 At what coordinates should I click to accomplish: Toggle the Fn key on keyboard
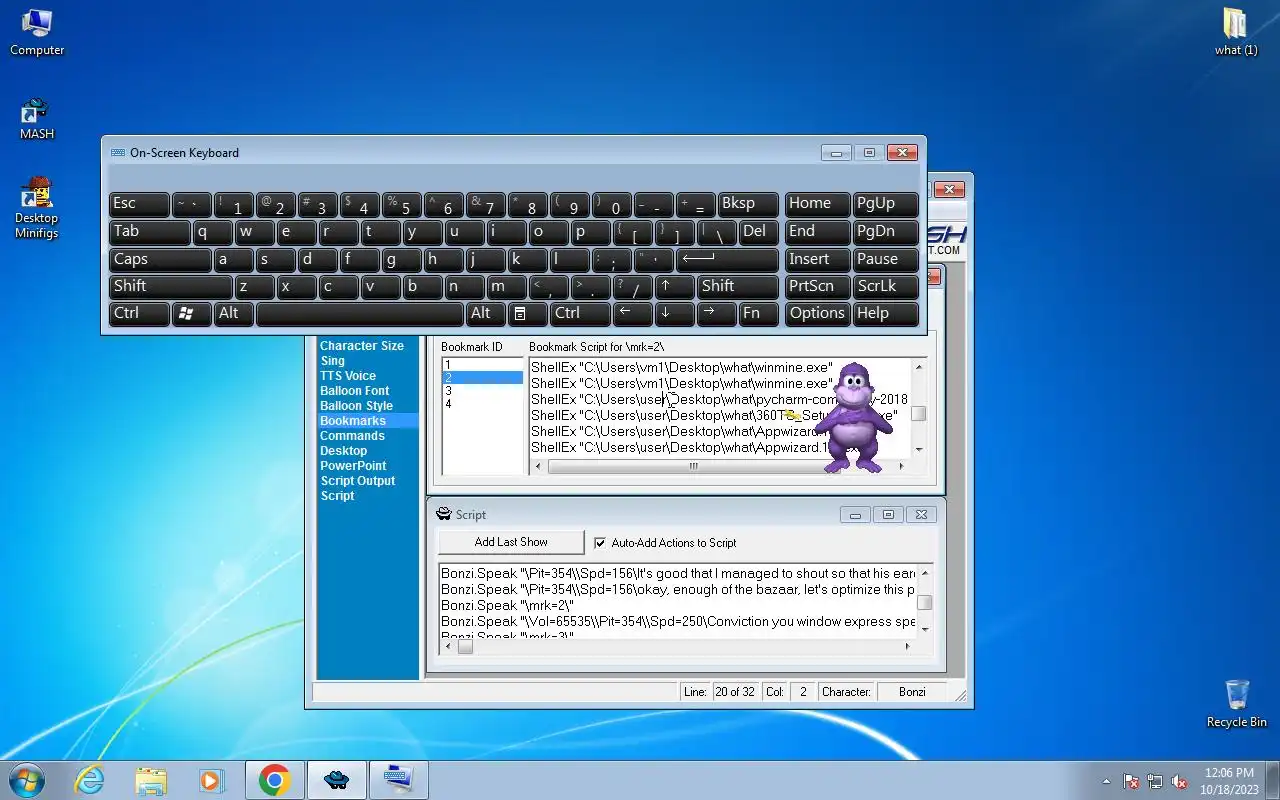point(759,313)
